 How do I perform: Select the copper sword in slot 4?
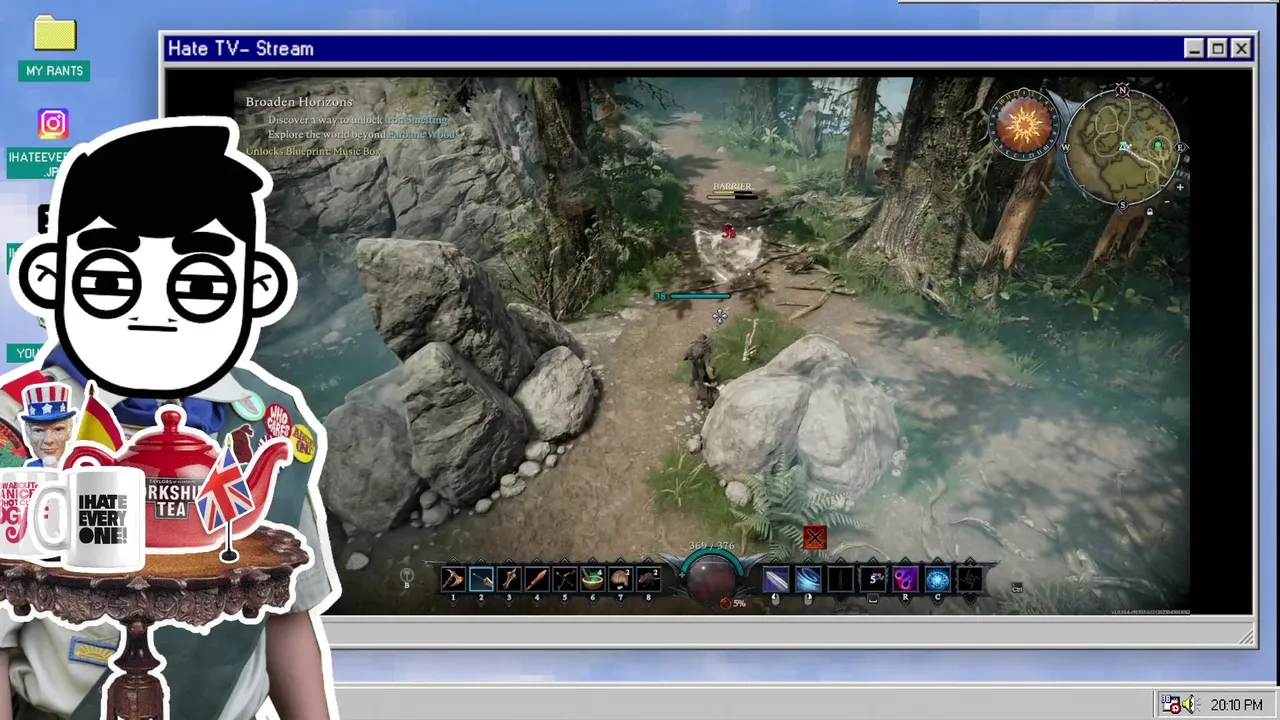coord(537,579)
